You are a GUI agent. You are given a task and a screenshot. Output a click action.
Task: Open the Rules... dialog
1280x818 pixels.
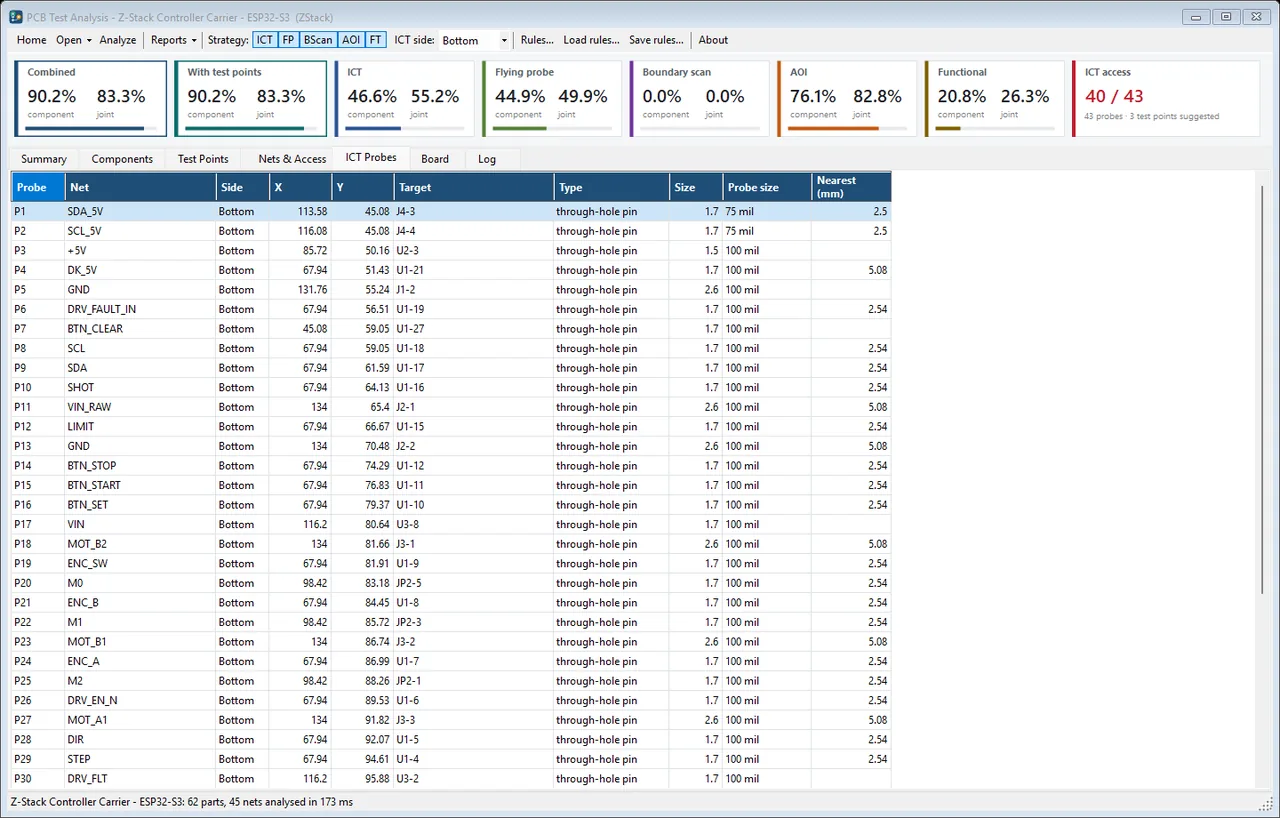tap(537, 40)
